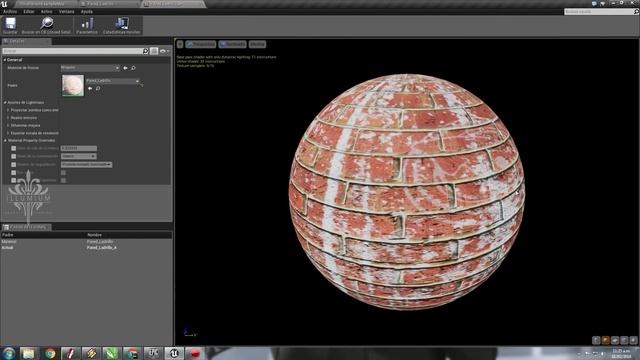The image size is (640, 360).
Task: Open the Archivo menu
Action: pos(10,11)
